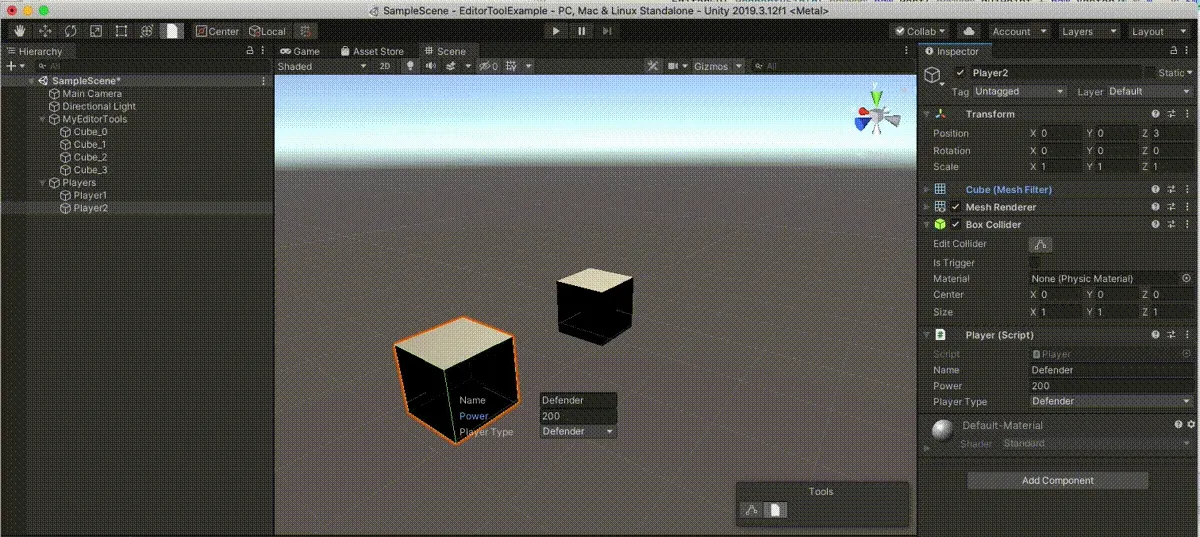Open the Shaded draw mode dropdown
This screenshot has width=1200, height=537.
321,66
